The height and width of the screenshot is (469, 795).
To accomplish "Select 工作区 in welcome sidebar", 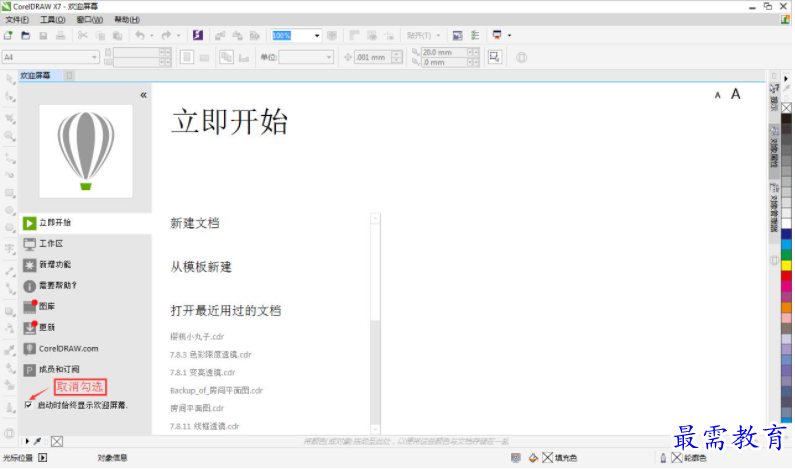I will [x=86, y=244].
